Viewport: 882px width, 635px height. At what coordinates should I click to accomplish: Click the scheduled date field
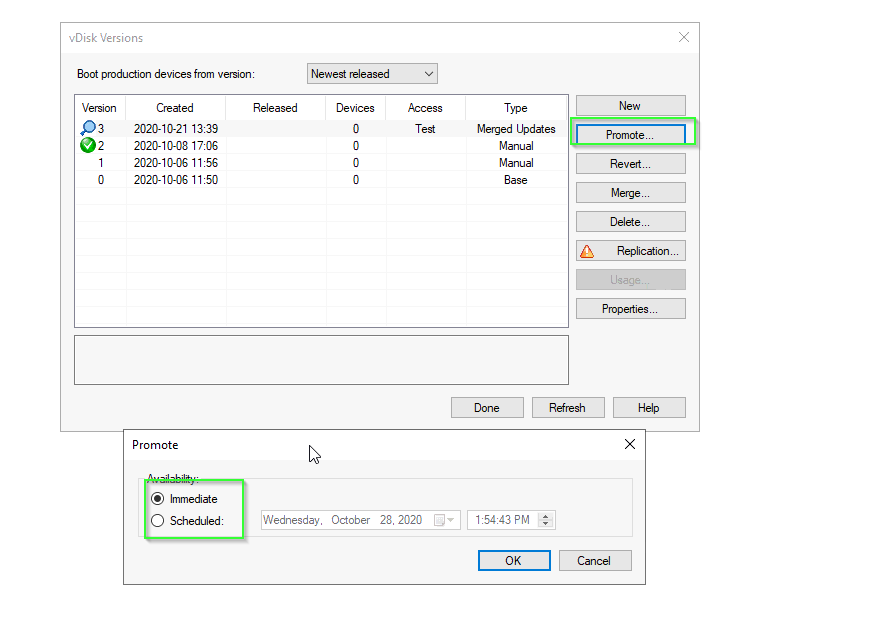coord(361,520)
